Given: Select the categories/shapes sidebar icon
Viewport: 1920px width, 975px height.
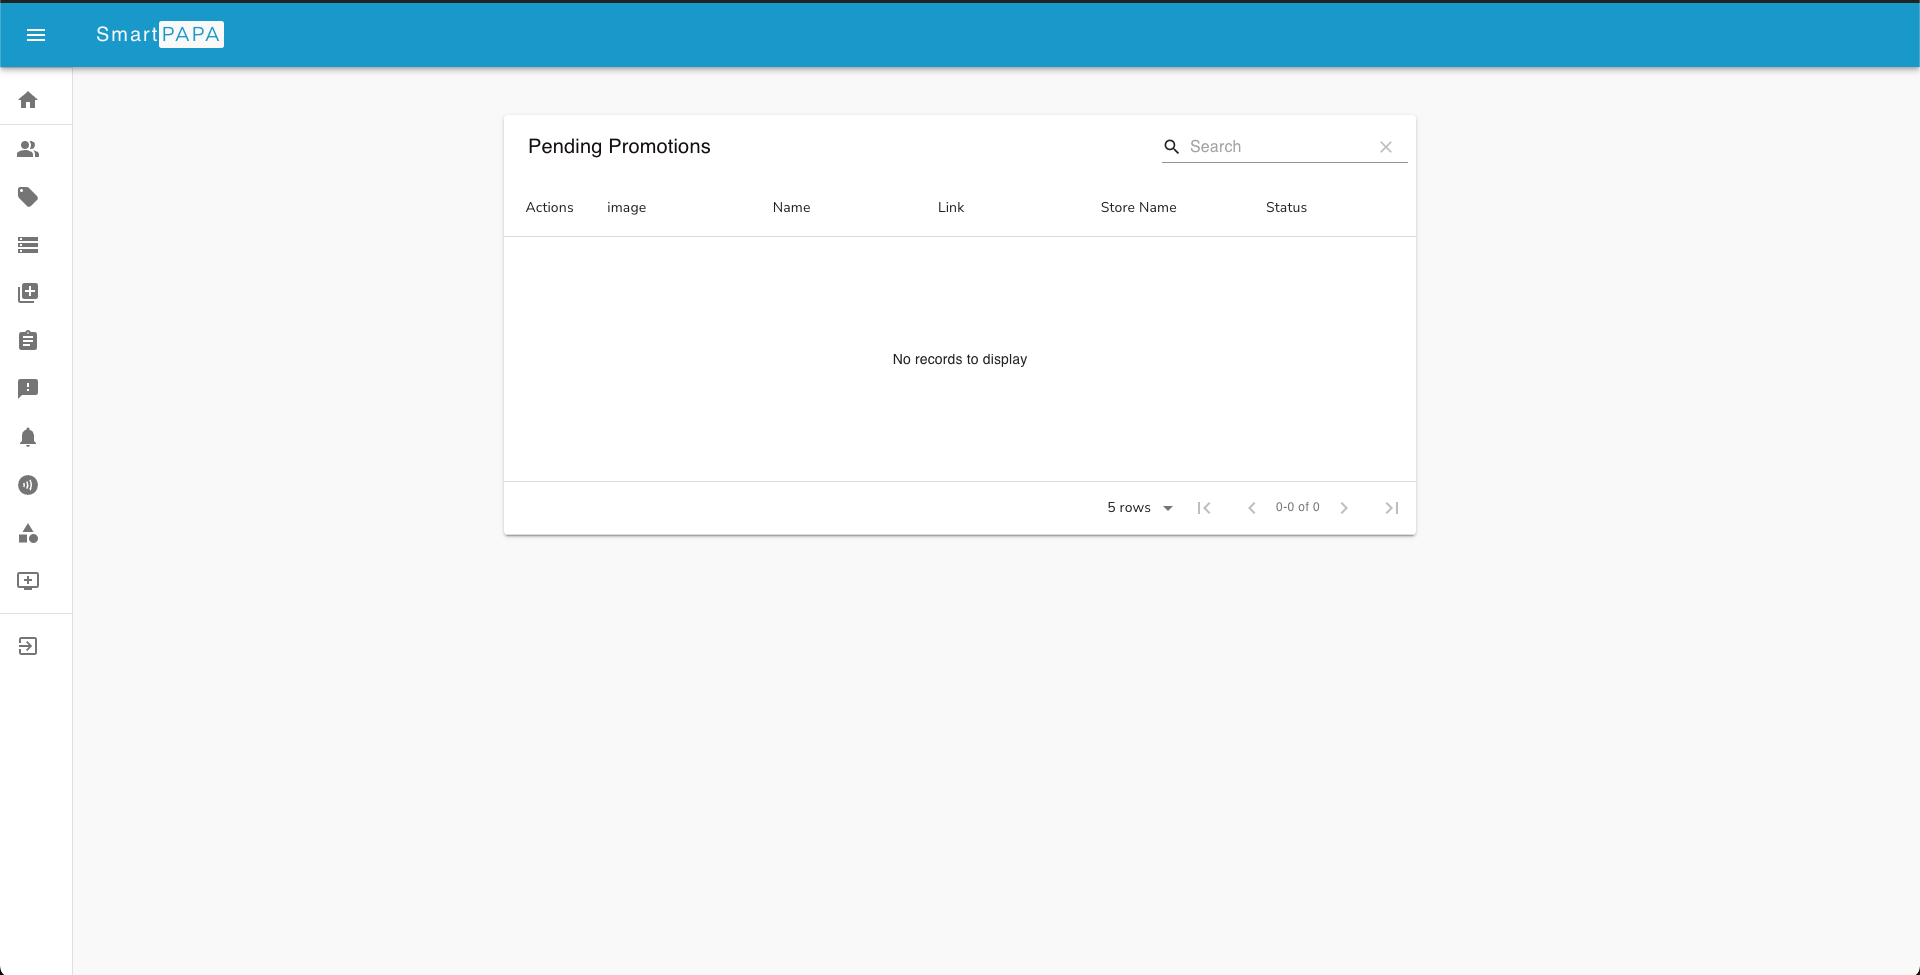Looking at the screenshot, I should (x=28, y=534).
